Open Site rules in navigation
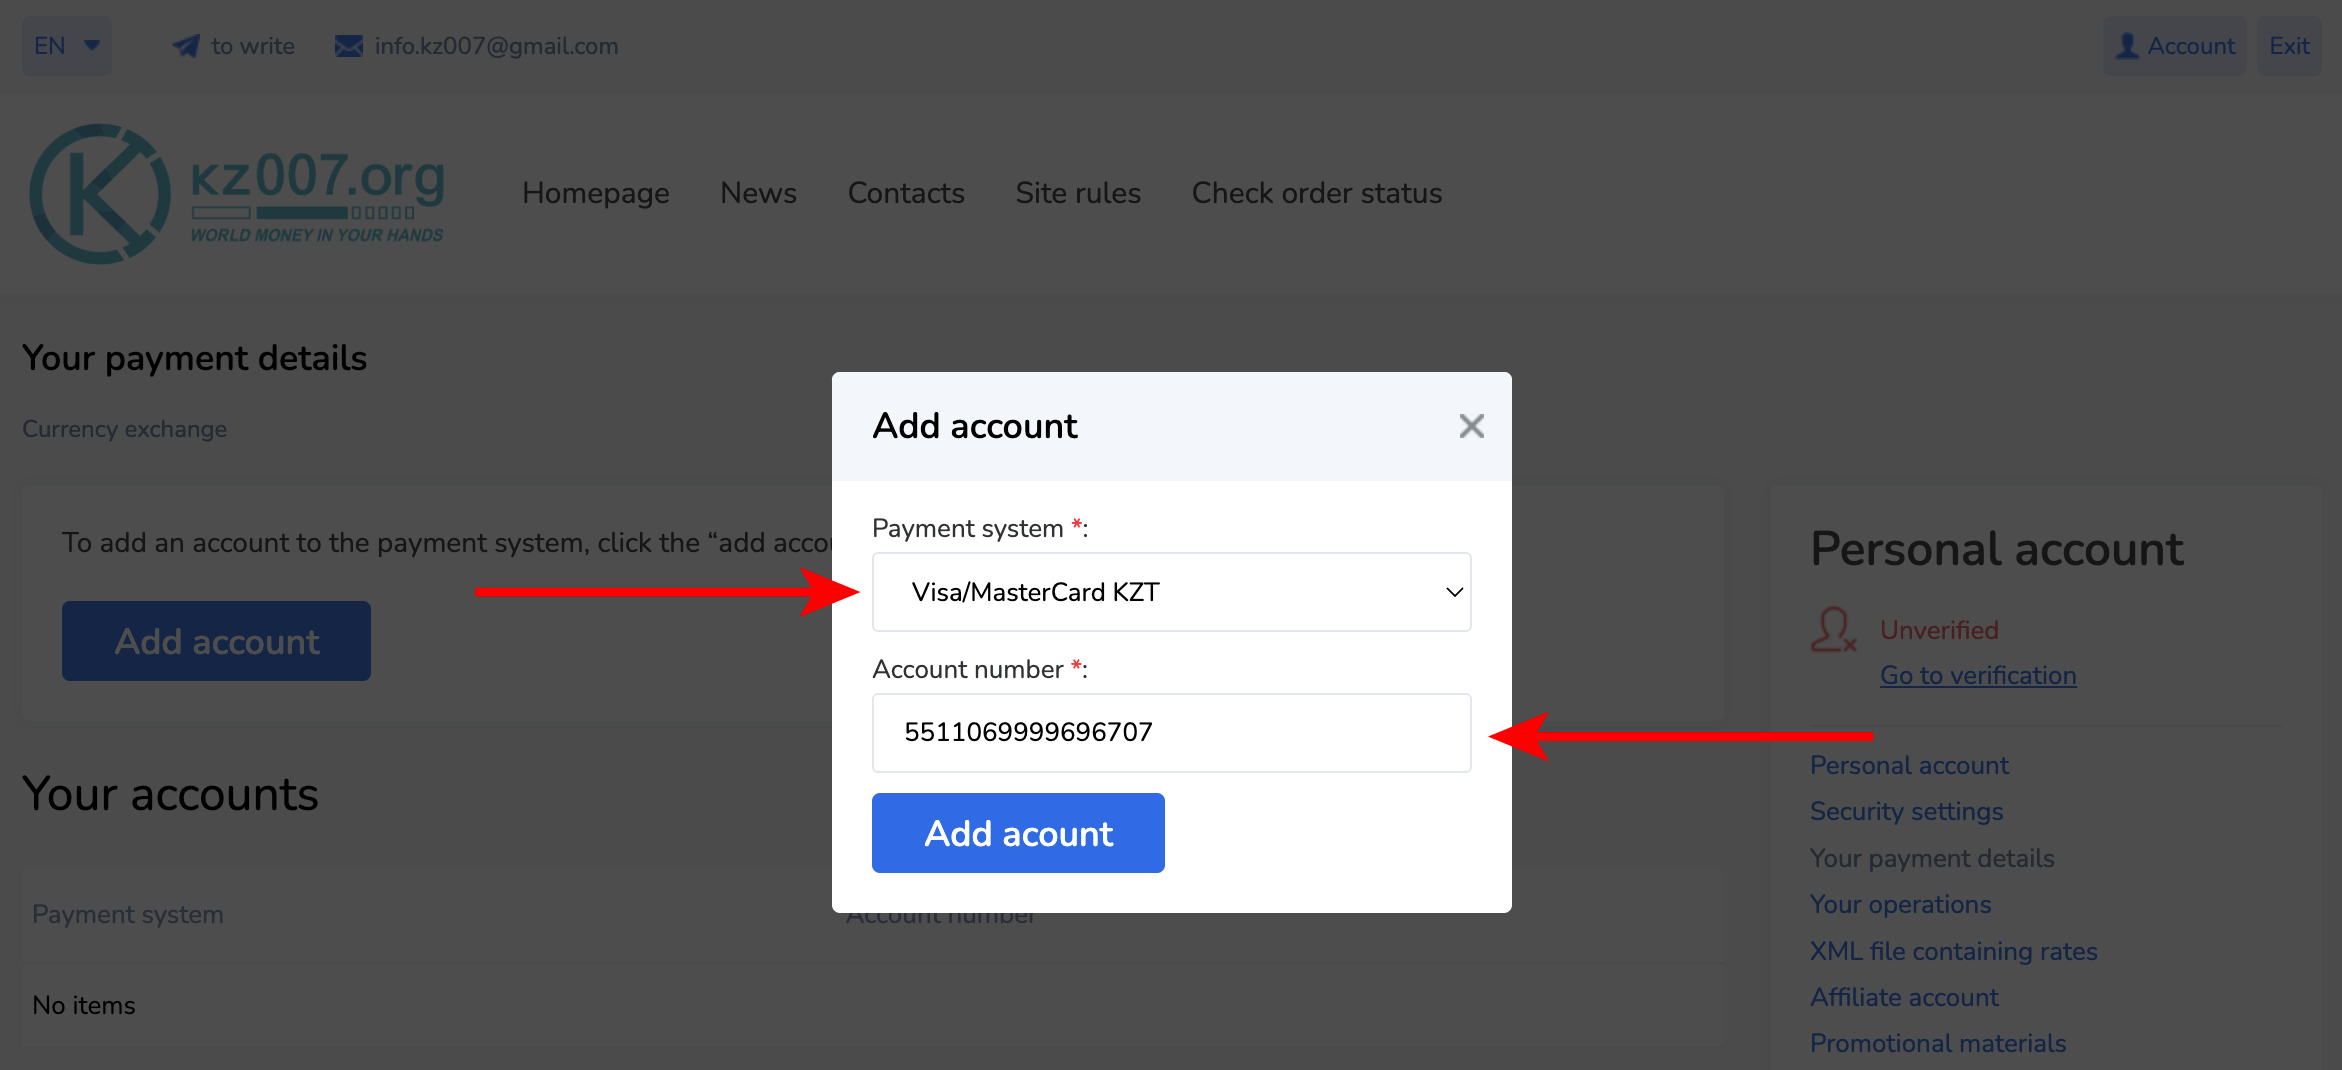Viewport: 2342px width, 1070px height. coord(1077,193)
